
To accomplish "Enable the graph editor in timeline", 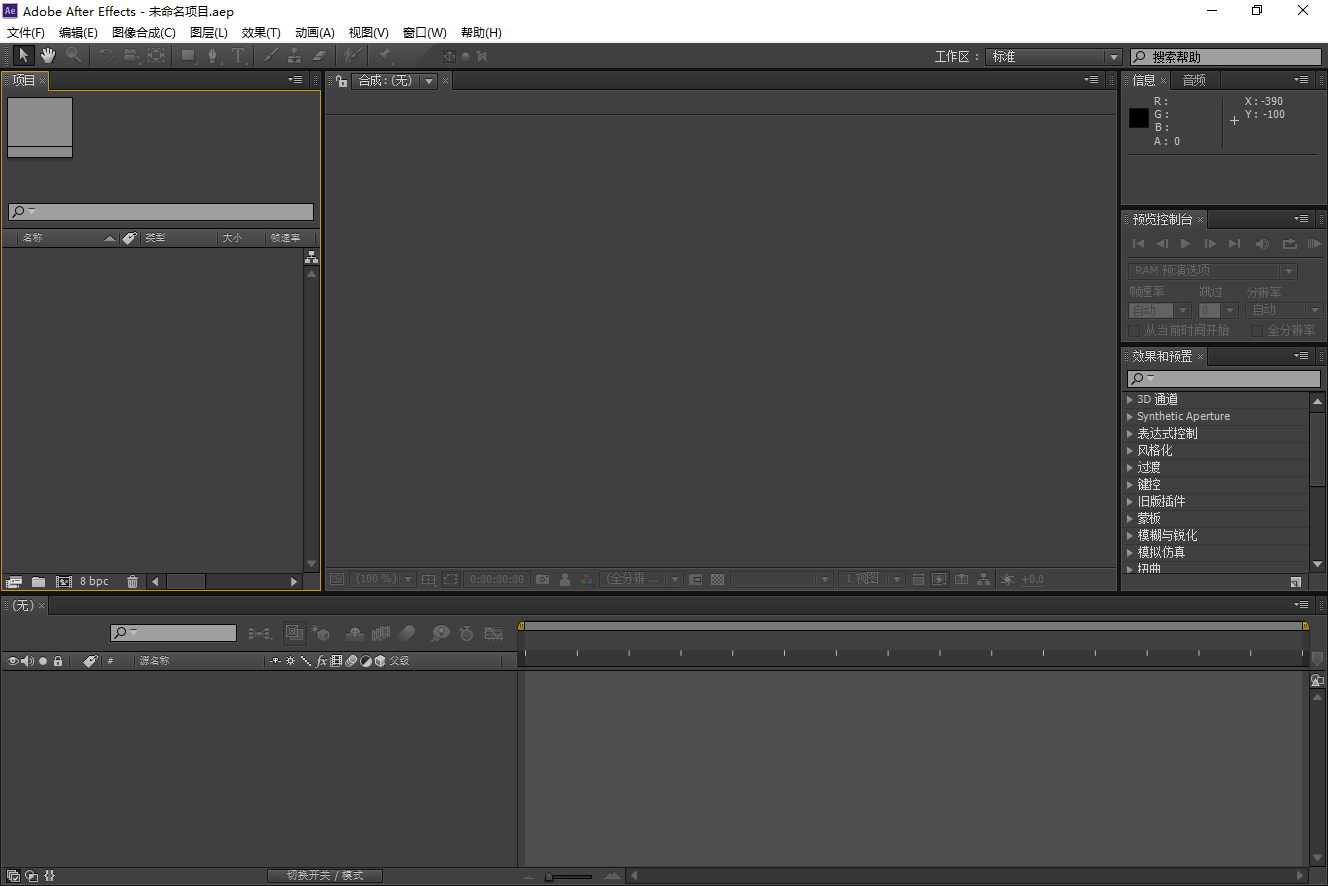I will [493, 633].
